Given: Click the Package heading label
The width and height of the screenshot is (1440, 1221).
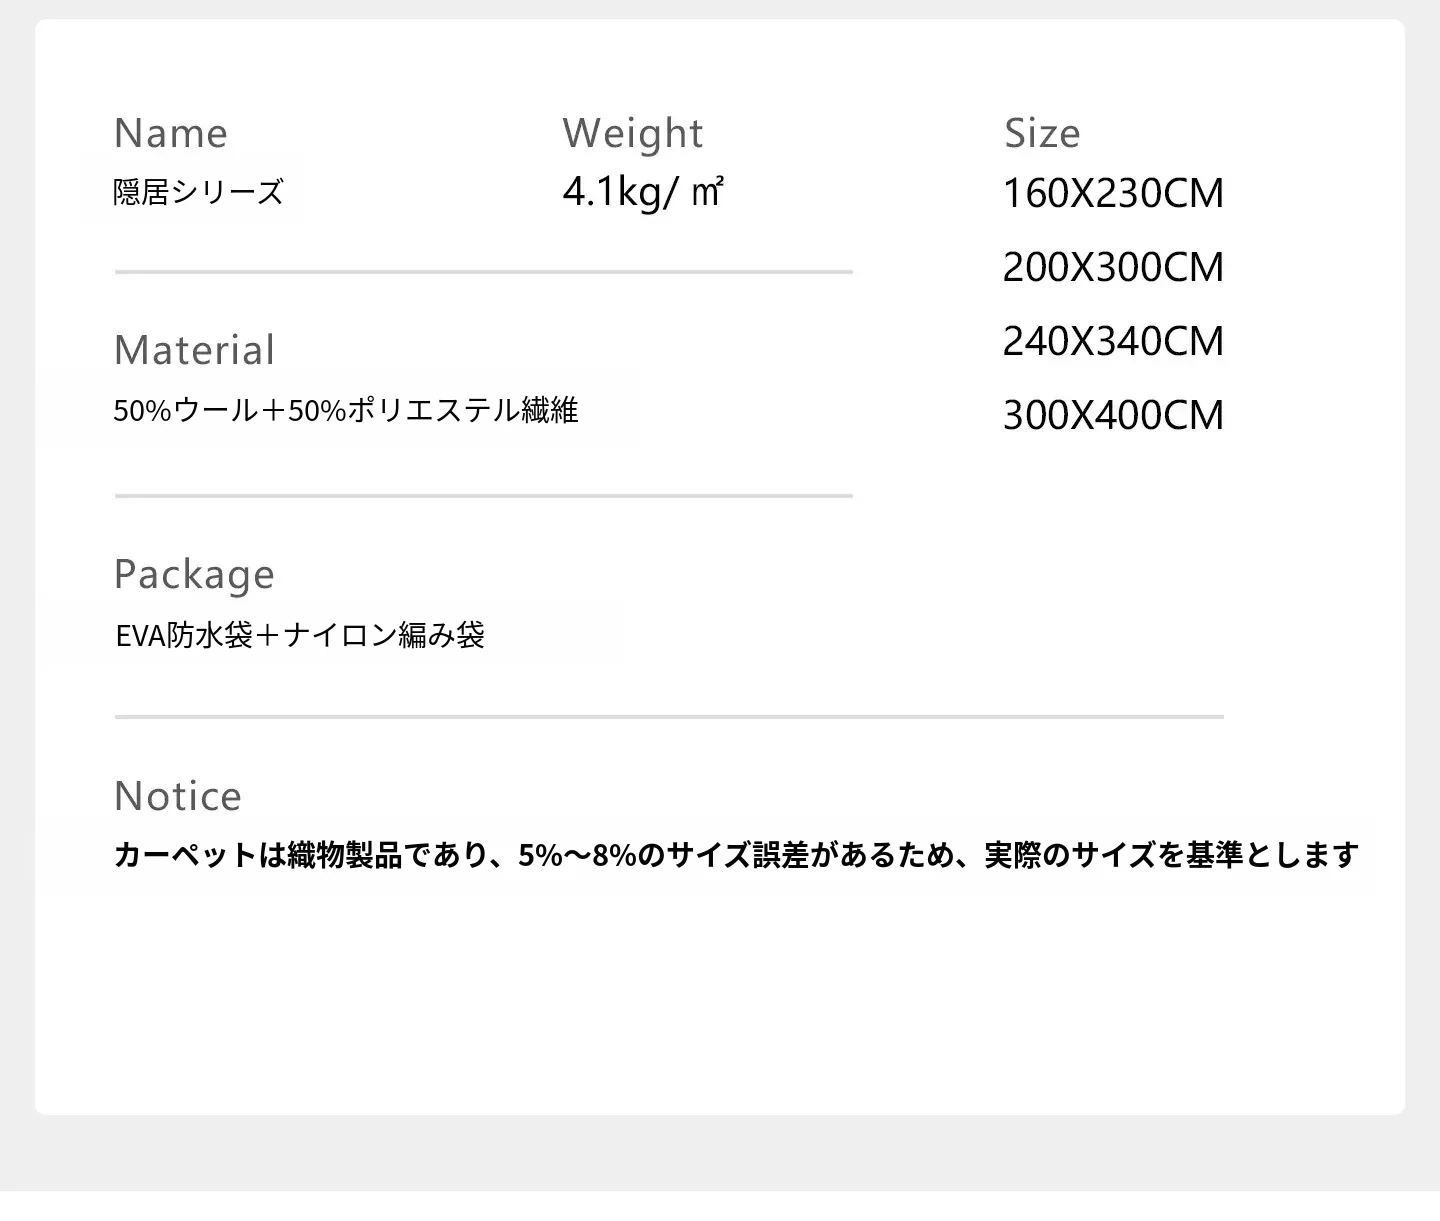Looking at the screenshot, I should click(x=194, y=575).
